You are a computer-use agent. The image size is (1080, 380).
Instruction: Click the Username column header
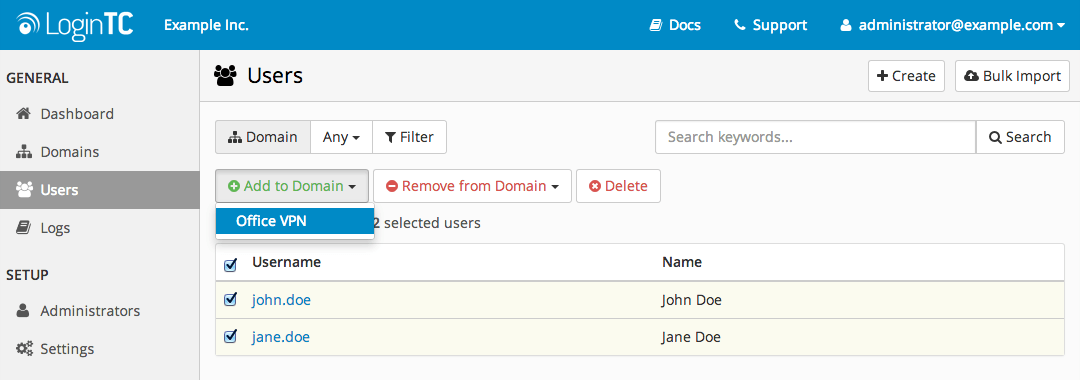coord(287,262)
